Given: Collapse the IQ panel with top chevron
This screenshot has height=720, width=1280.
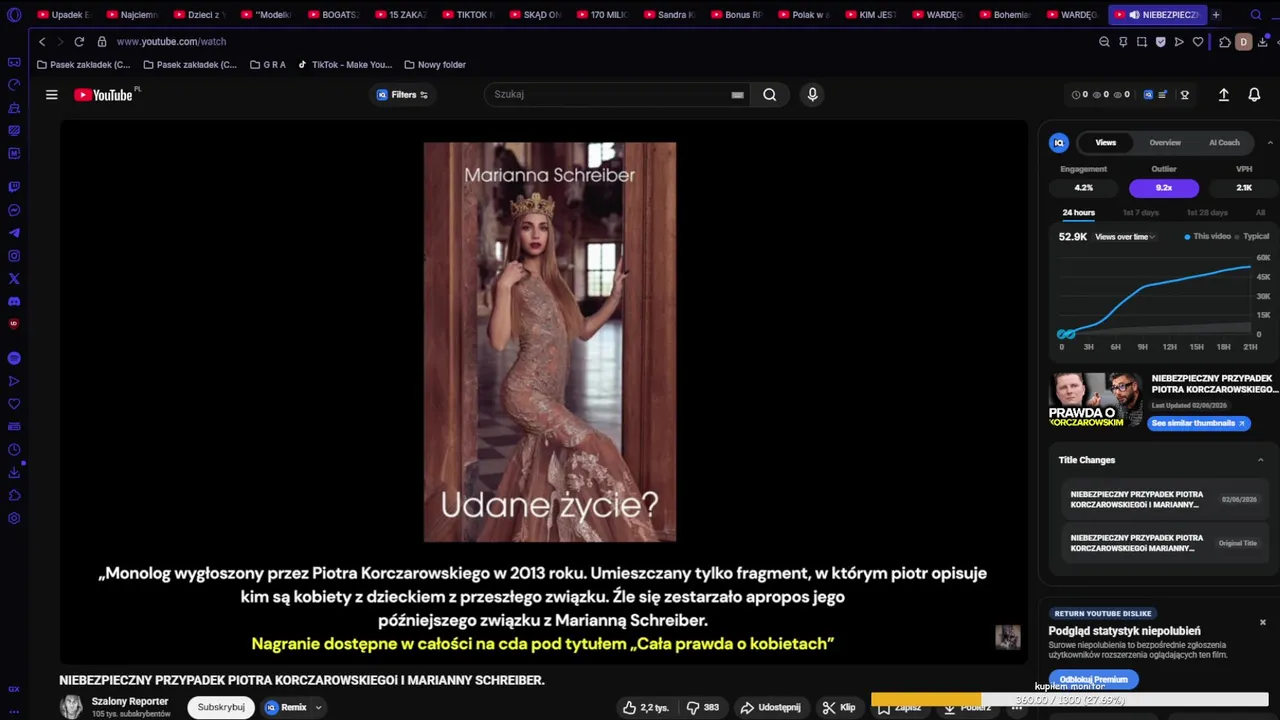Looking at the screenshot, I should (x=1270, y=143).
